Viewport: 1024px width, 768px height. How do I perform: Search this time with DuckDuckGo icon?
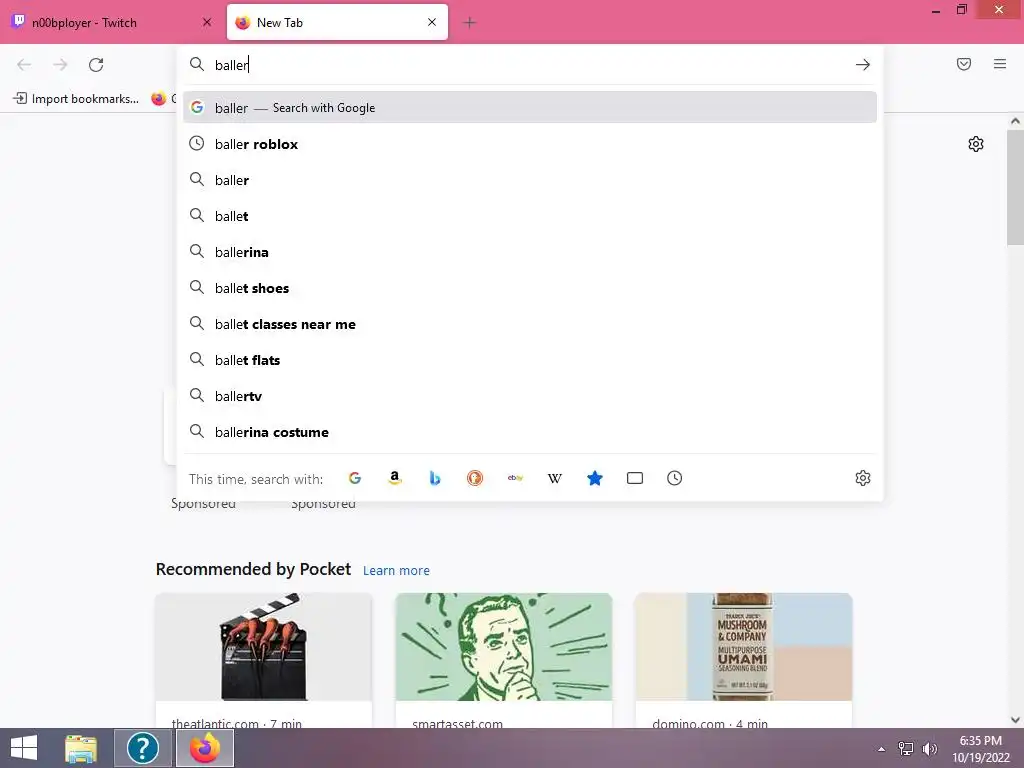point(475,478)
